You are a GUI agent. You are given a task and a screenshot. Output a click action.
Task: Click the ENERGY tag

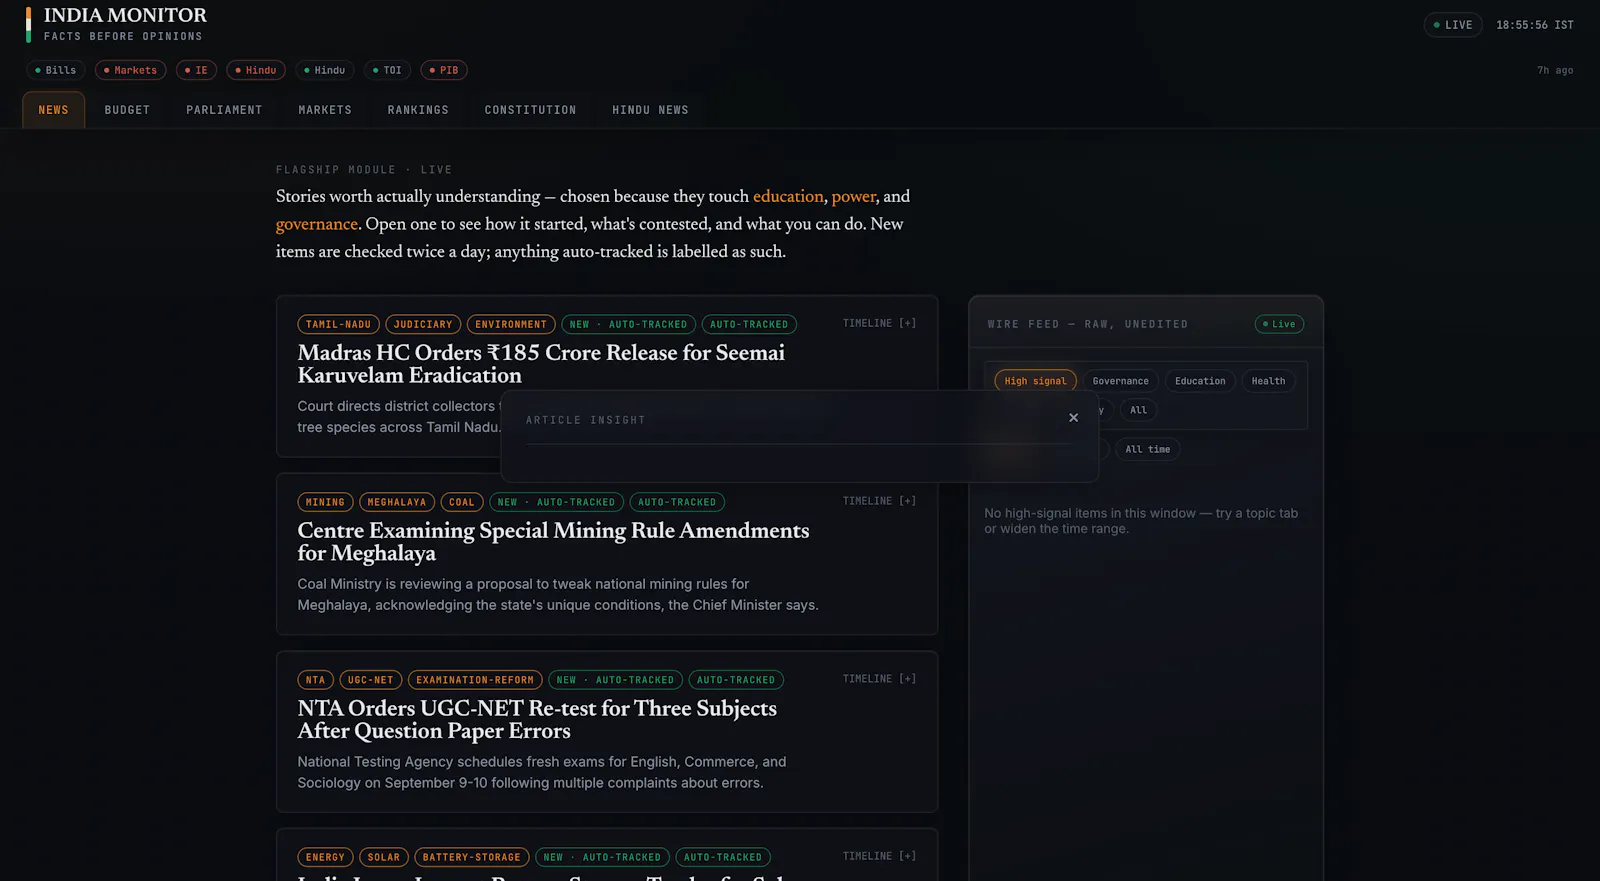tap(325, 857)
